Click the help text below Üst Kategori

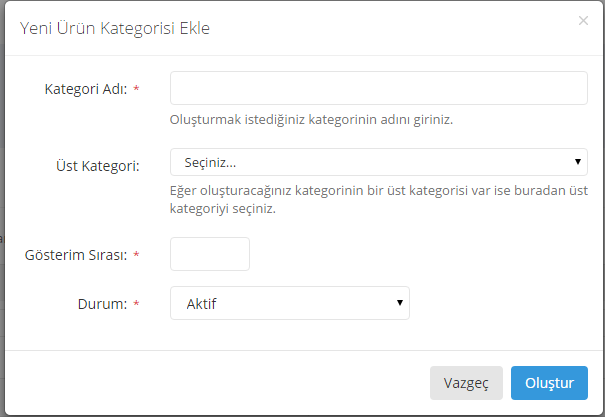tap(378, 200)
